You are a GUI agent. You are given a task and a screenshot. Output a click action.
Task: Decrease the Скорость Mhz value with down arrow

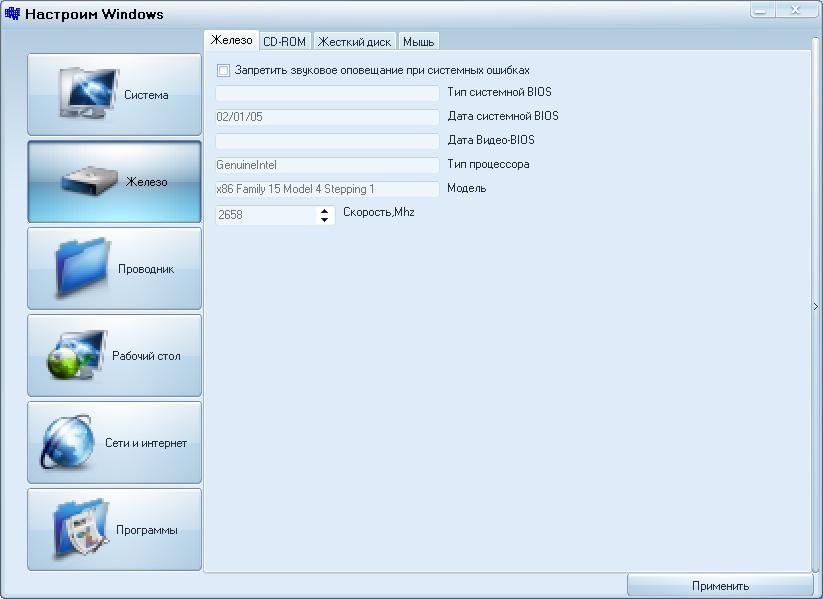(x=324, y=220)
